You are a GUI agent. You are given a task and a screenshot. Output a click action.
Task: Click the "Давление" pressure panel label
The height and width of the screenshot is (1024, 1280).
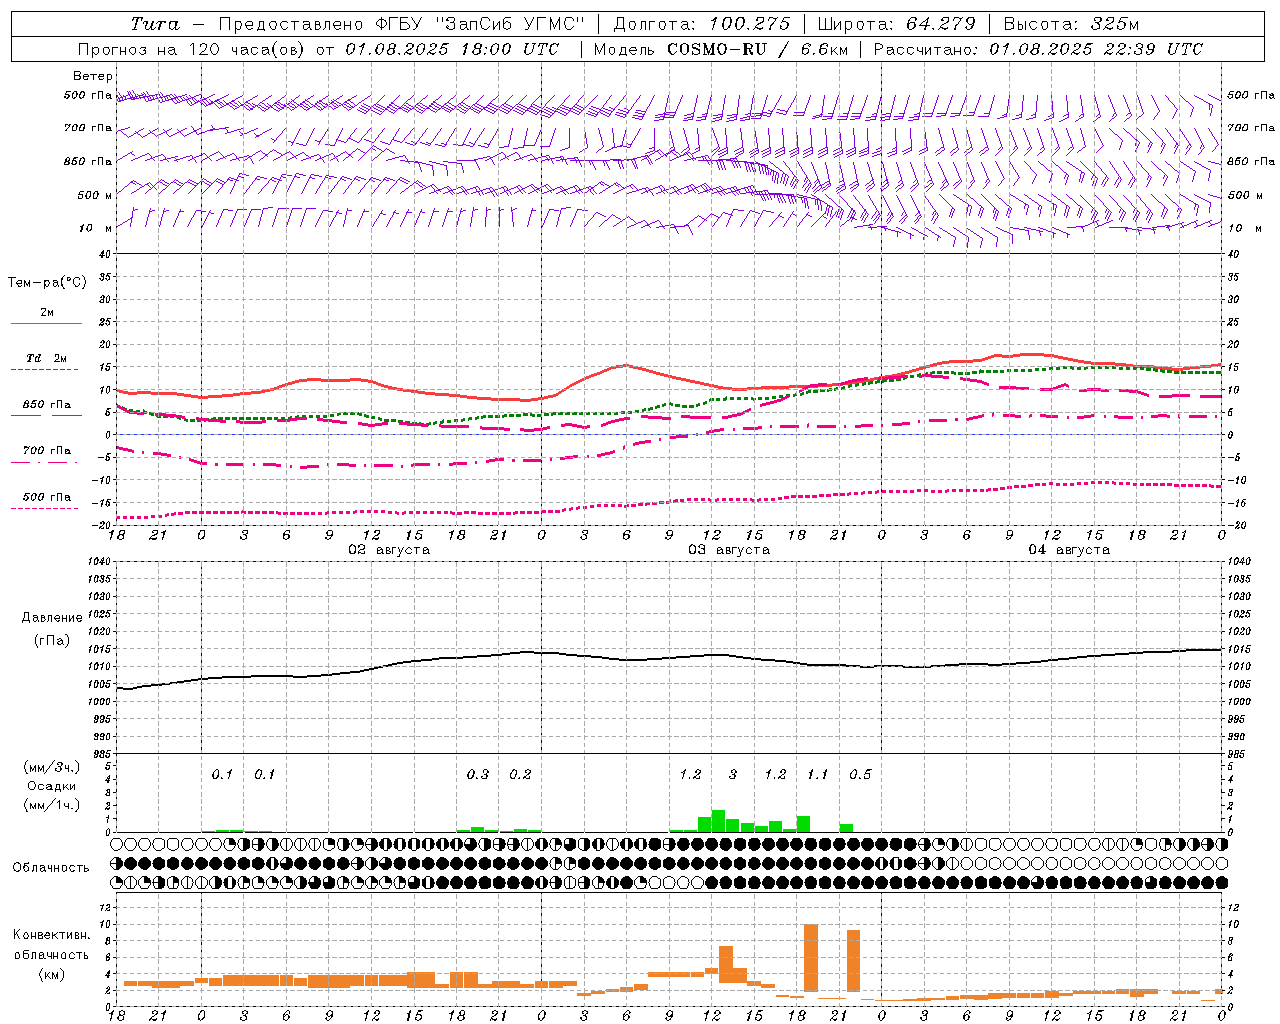coord(52,618)
